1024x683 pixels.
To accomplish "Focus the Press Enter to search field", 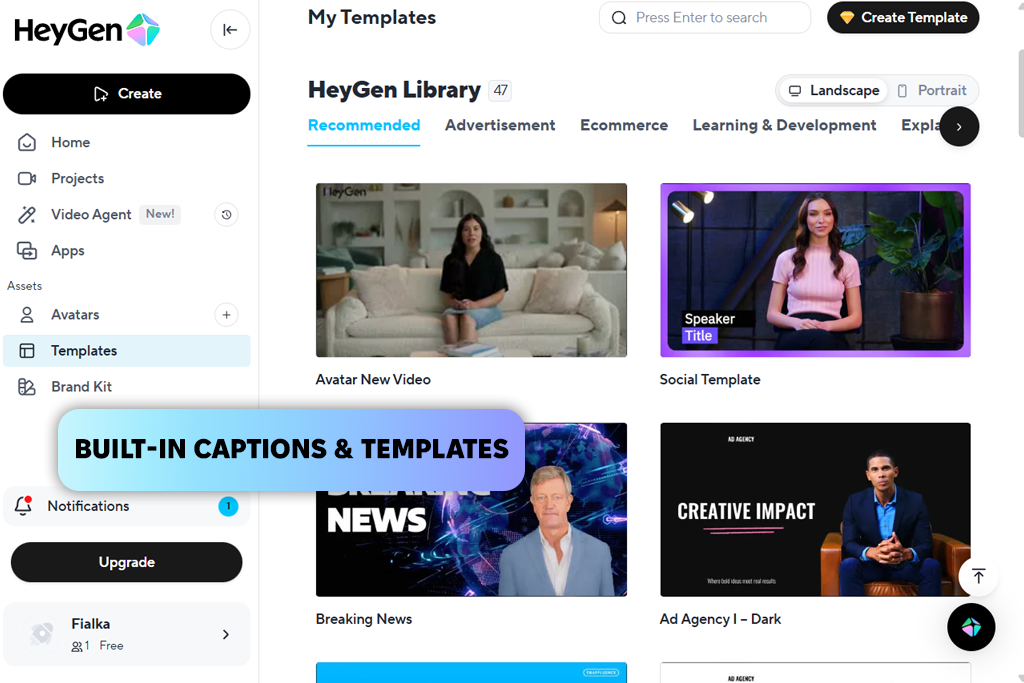I will point(705,18).
